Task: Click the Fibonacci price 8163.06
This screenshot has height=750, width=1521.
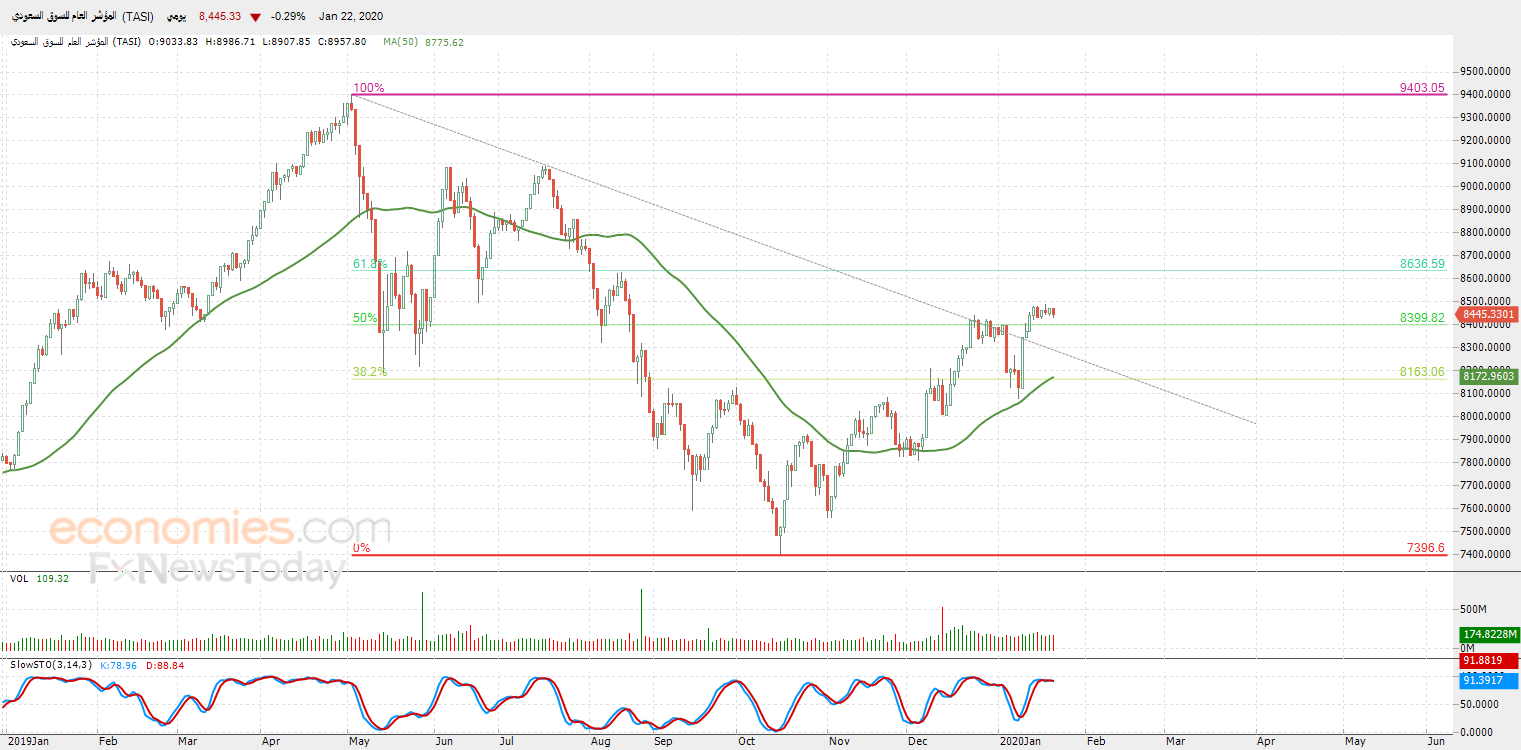Action: click(1423, 372)
